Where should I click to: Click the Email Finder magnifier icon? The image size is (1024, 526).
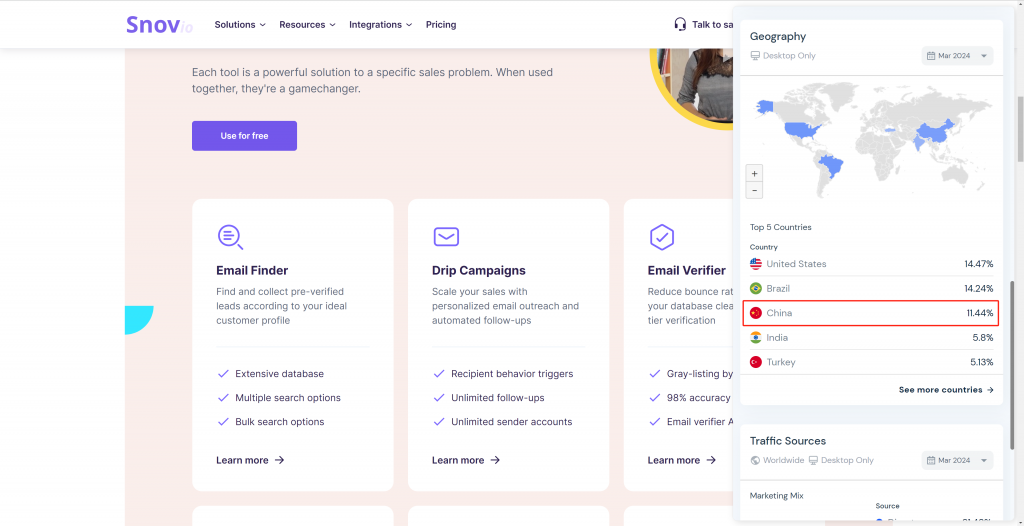tap(230, 237)
